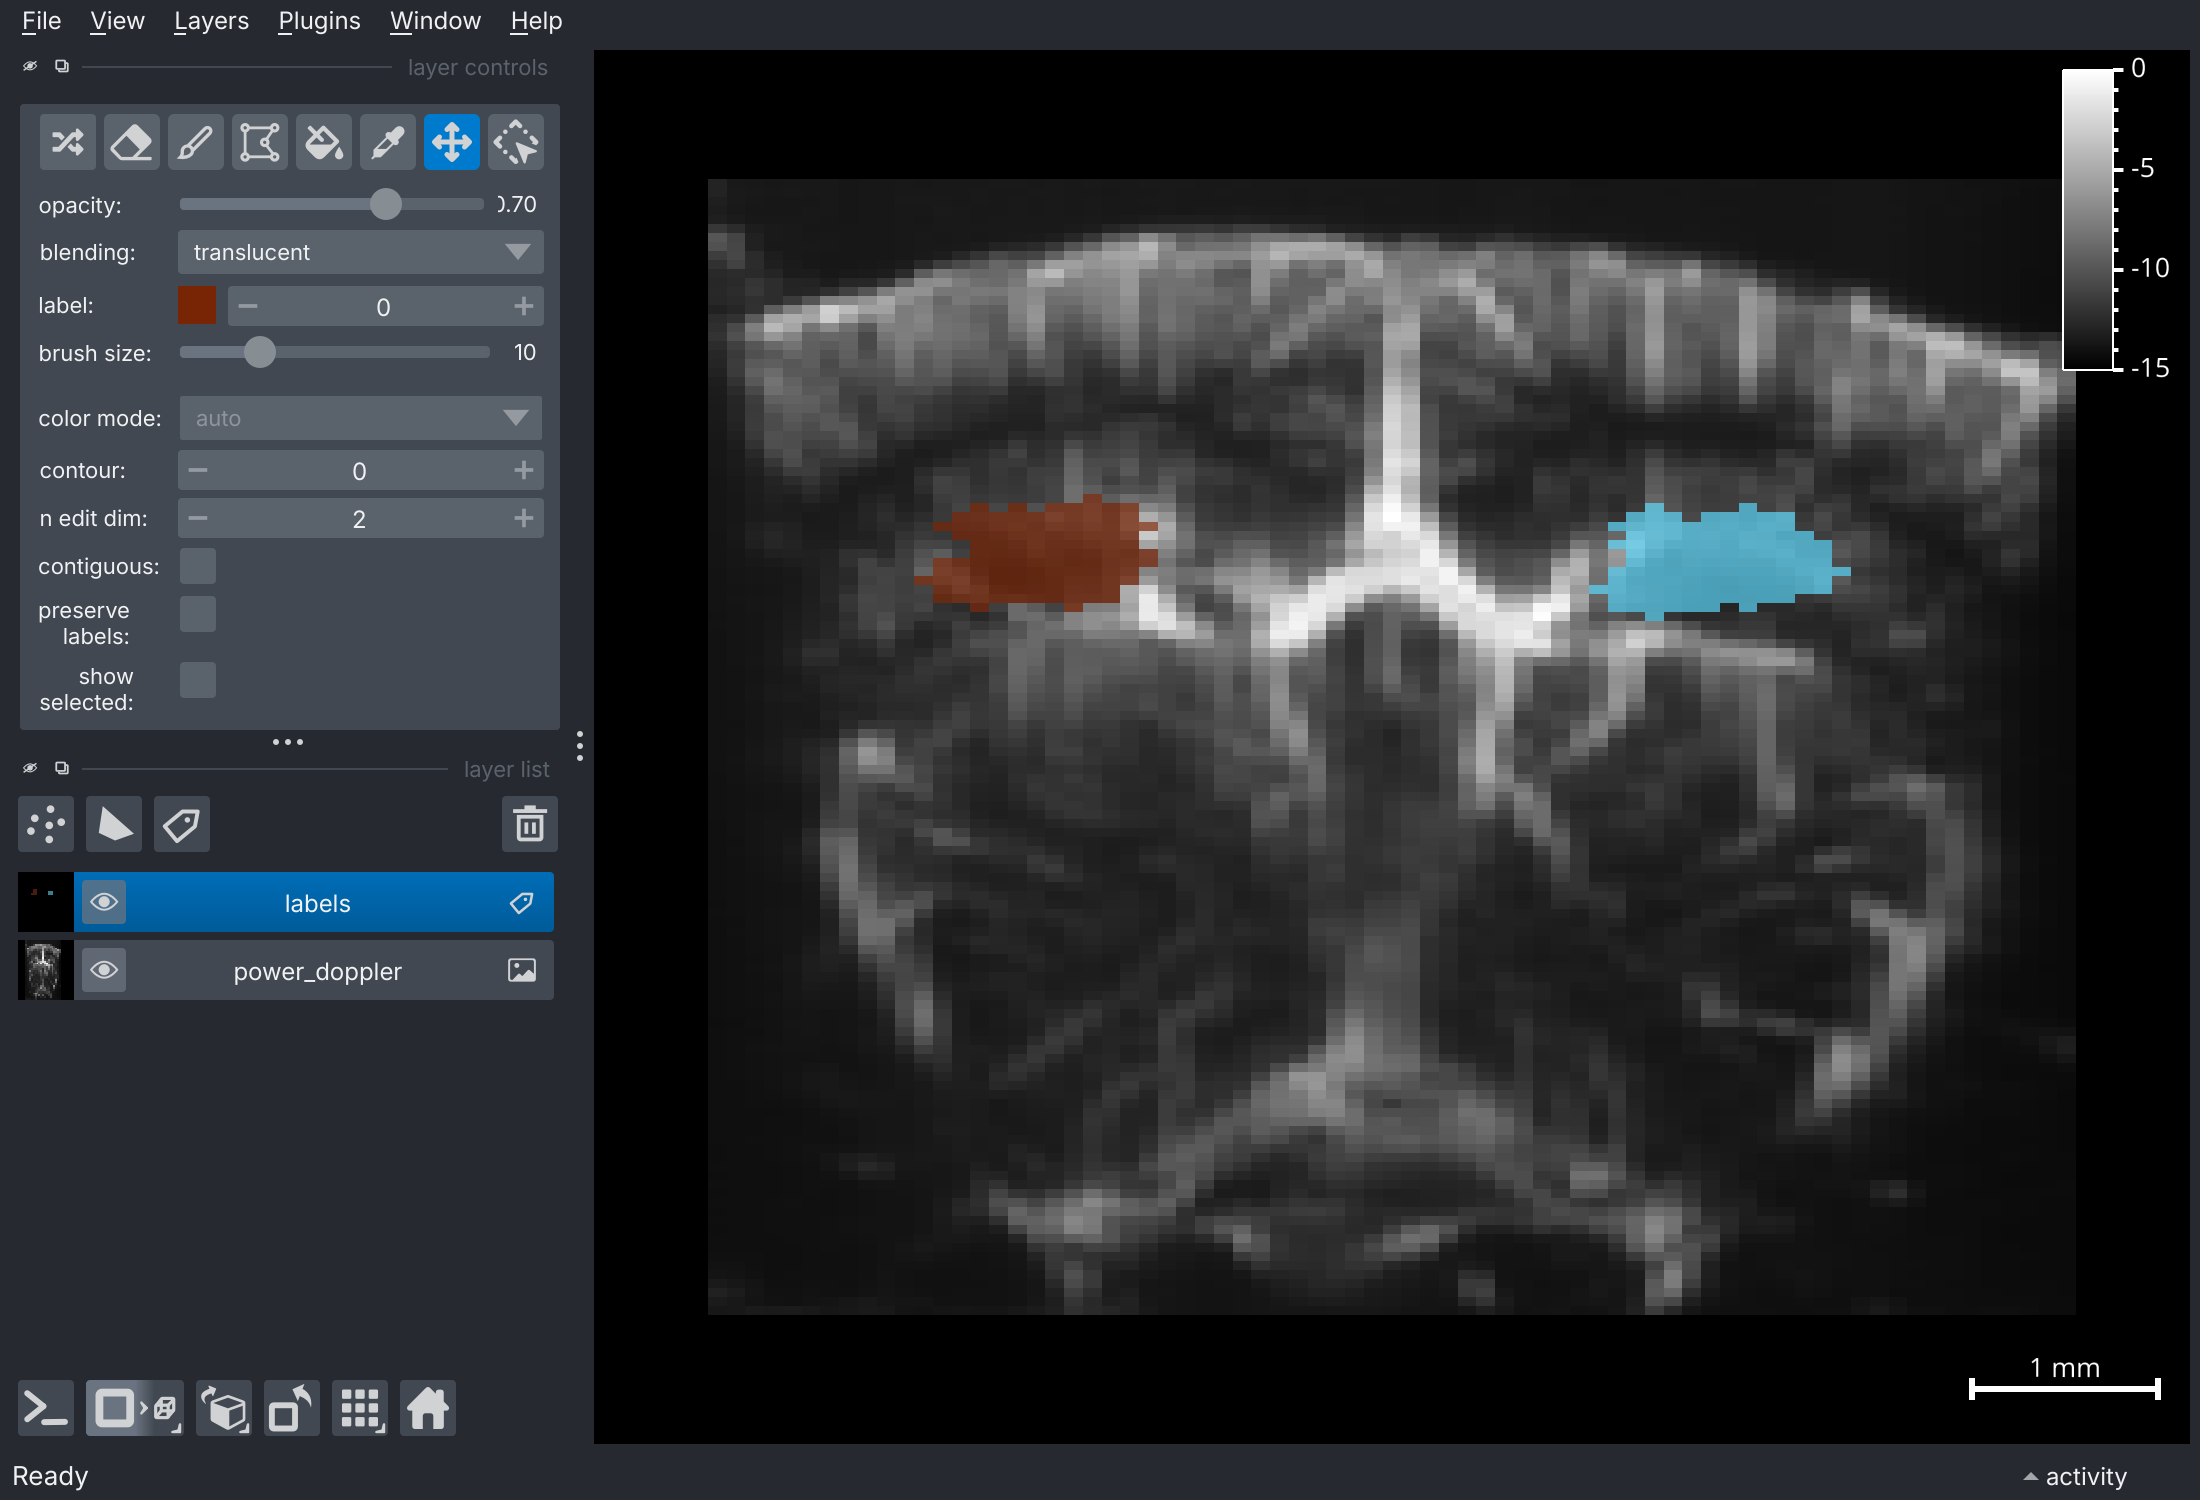Toggle grid view mode

coord(360,1409)
